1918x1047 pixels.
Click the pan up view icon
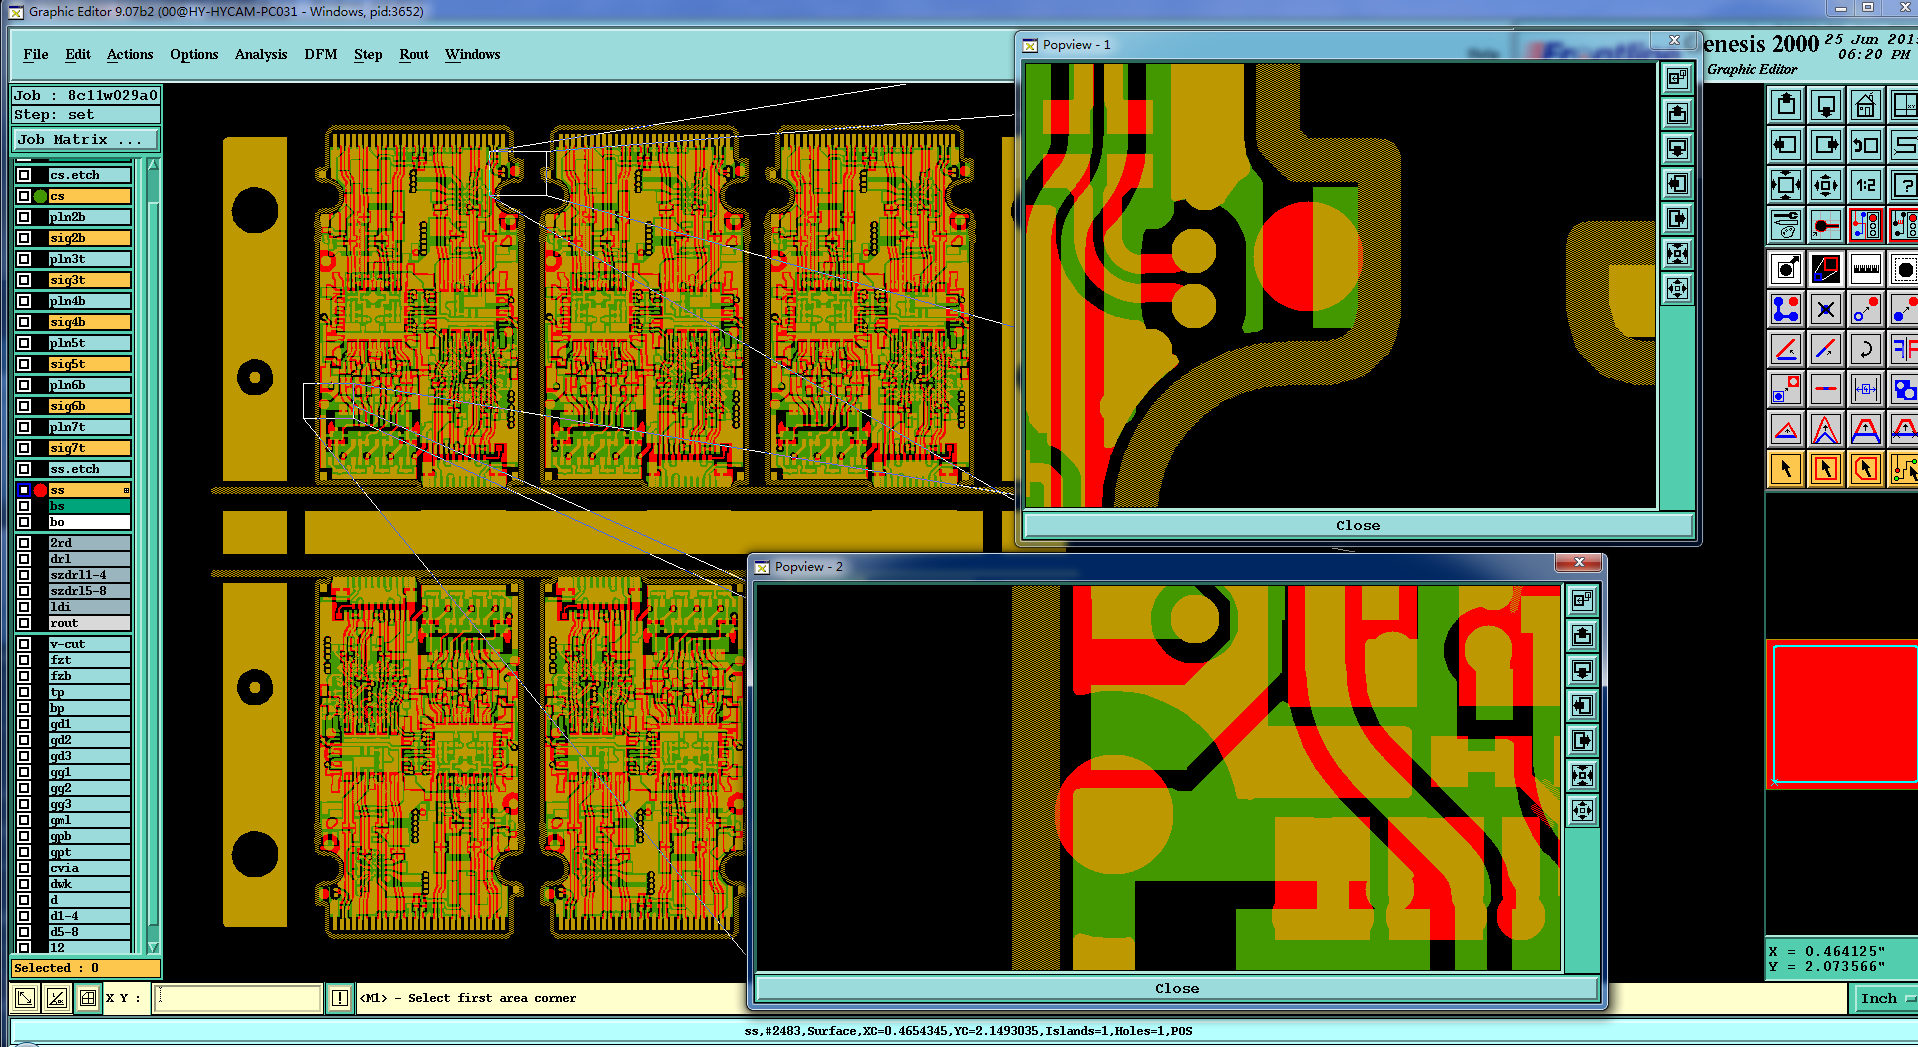point(1786,105)
